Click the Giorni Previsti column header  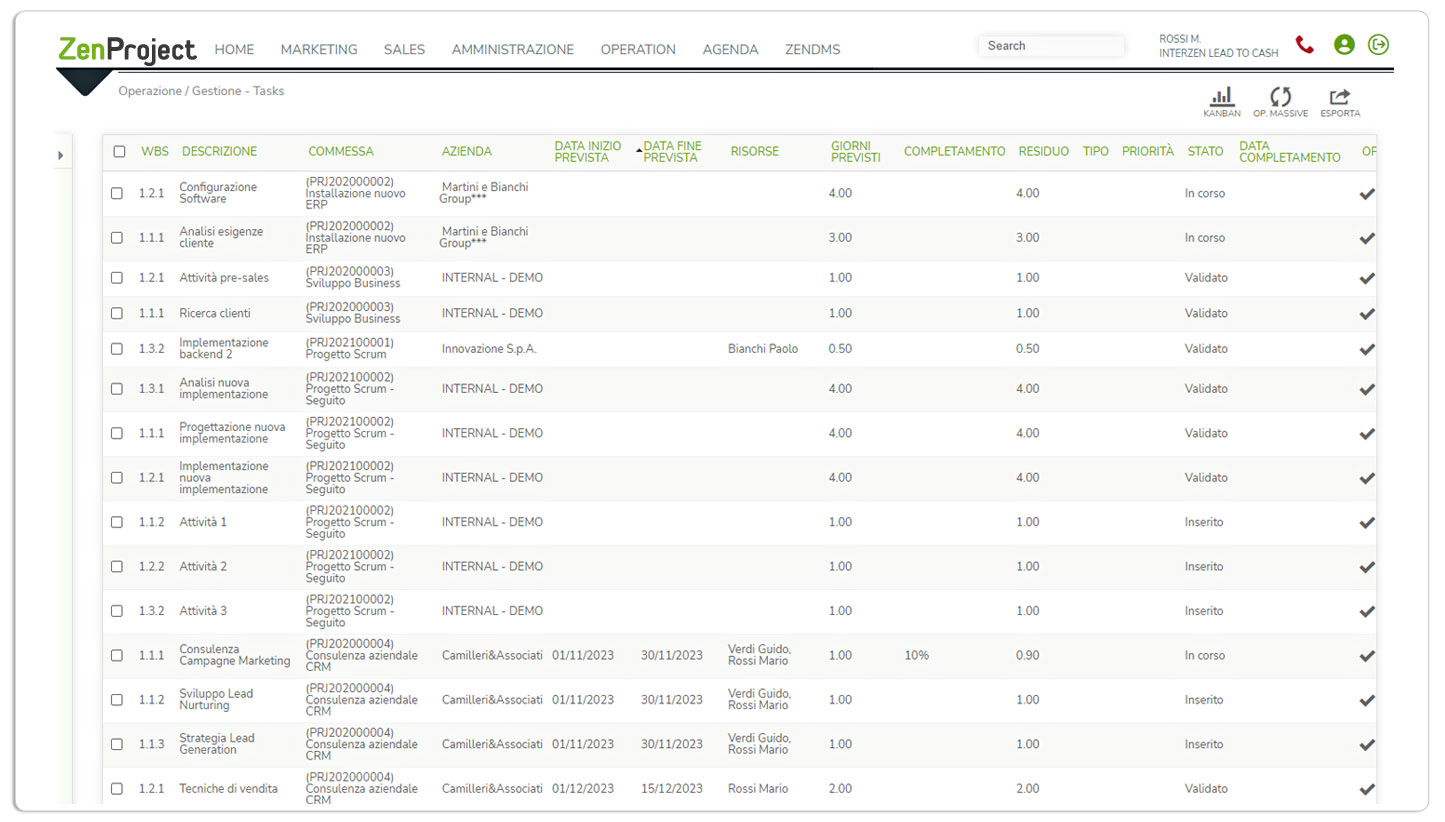855,152
